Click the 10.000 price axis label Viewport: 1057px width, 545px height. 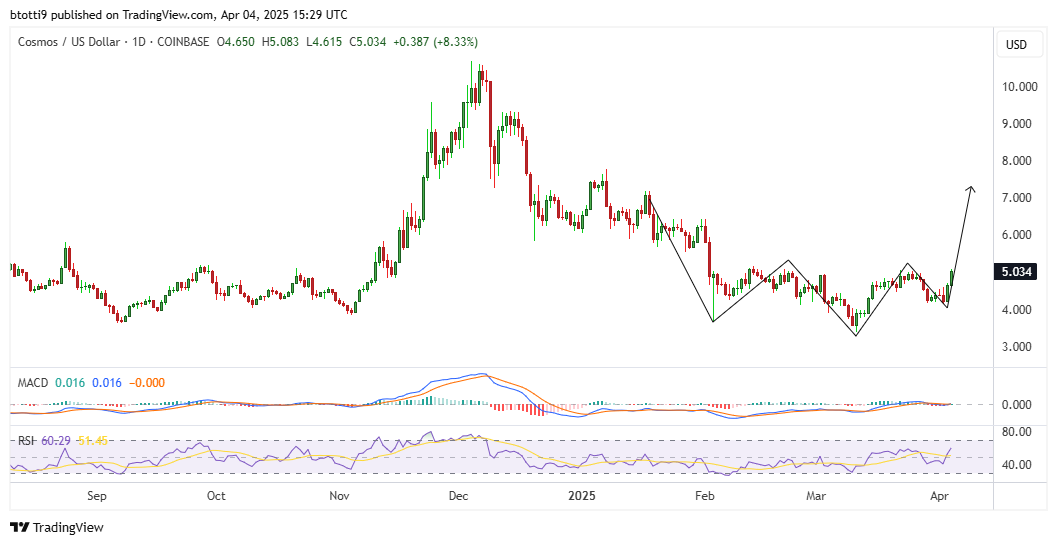[x=1019, y=86]
